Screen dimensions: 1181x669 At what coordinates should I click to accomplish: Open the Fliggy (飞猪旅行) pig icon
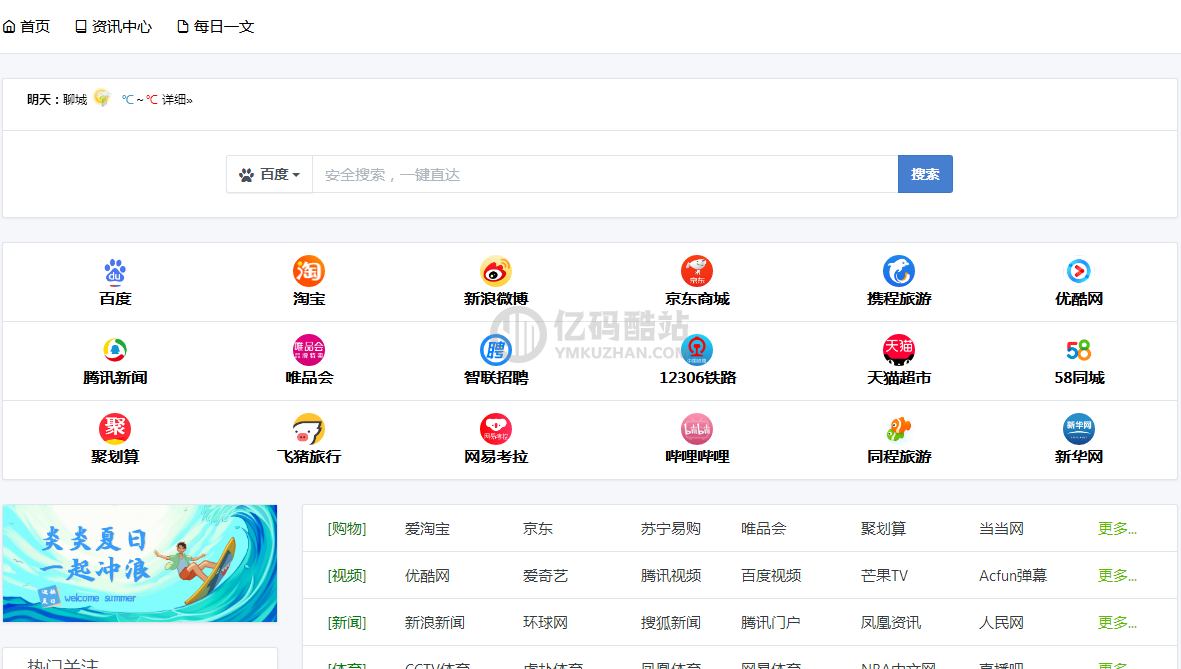[309, 429]
